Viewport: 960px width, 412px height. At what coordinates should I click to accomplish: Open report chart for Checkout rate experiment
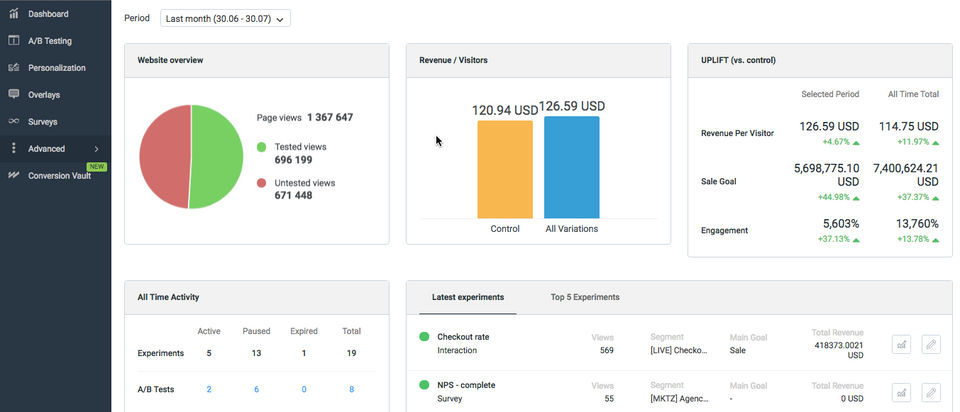pyautogui.click(x=902, y=344)
